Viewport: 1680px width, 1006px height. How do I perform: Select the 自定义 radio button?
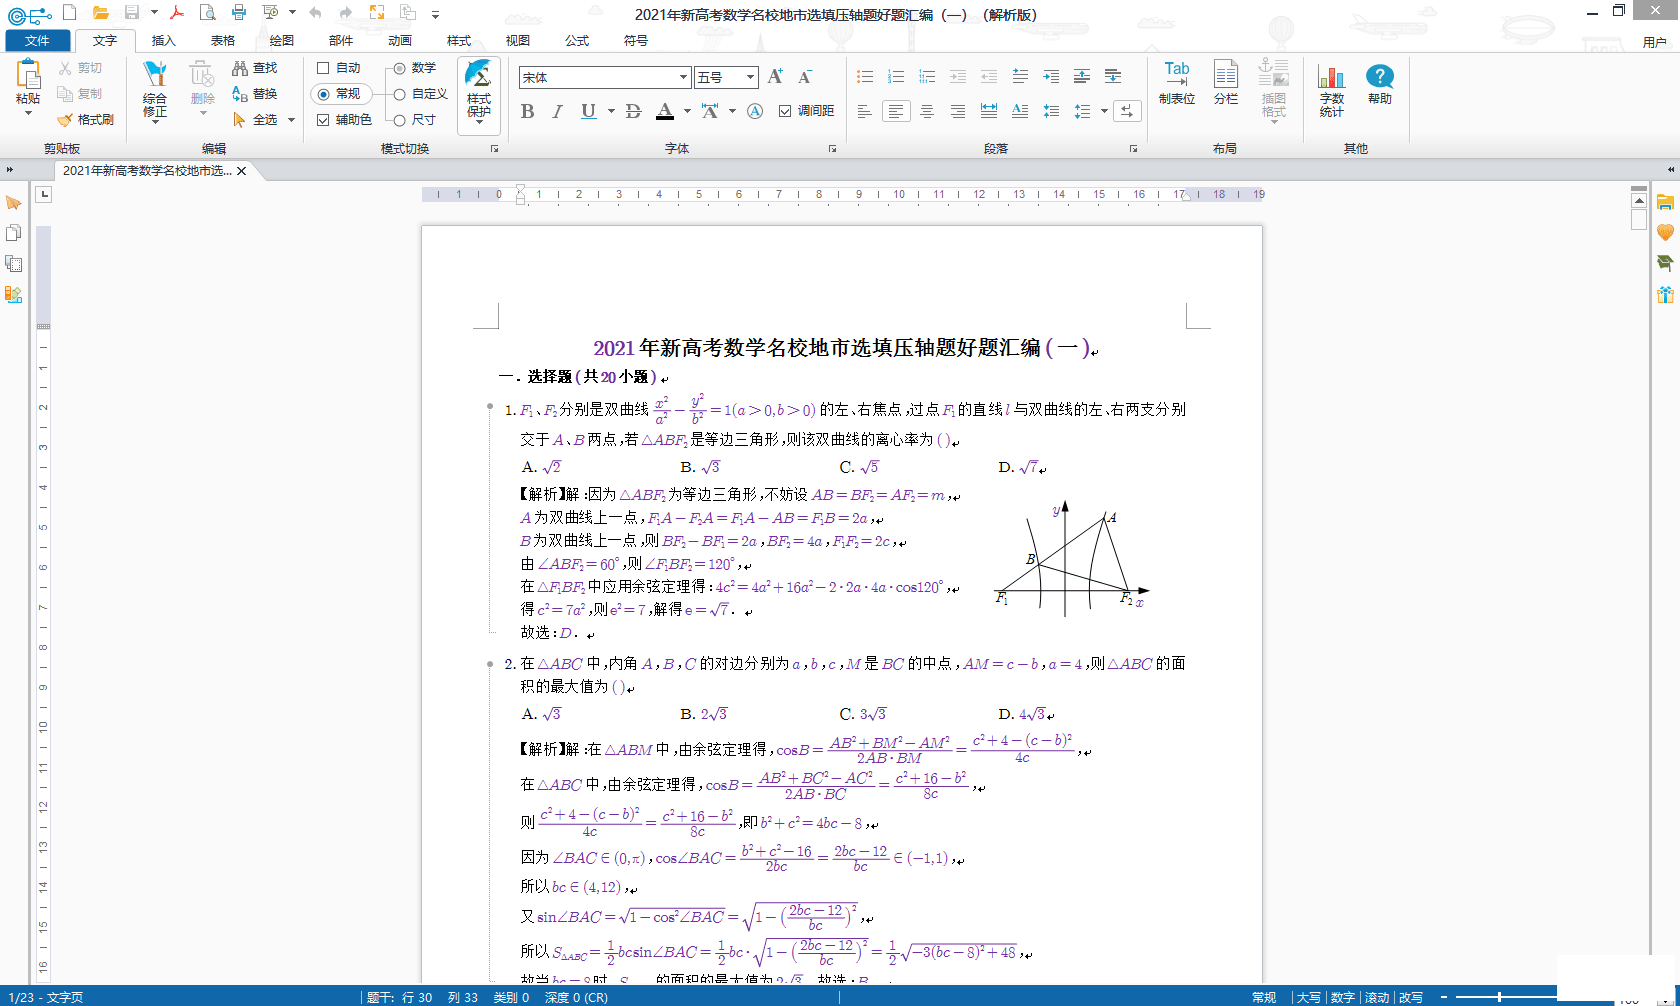click(400, 94)
